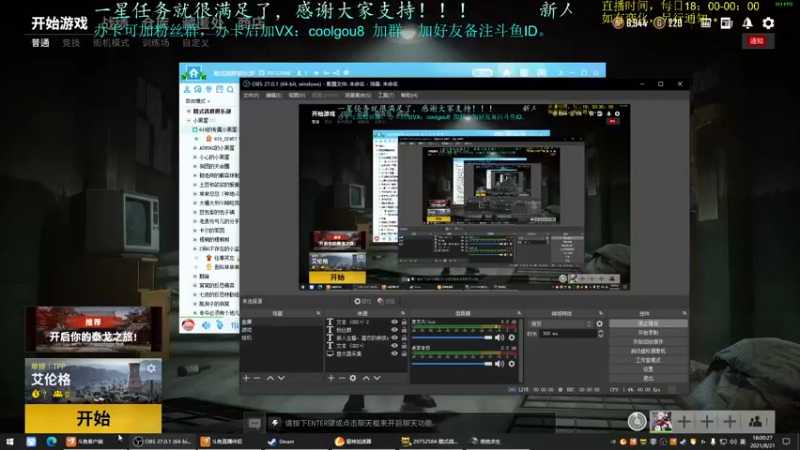Open the microphone audio settings gear

pyautogui.click(x=512, y=337)
